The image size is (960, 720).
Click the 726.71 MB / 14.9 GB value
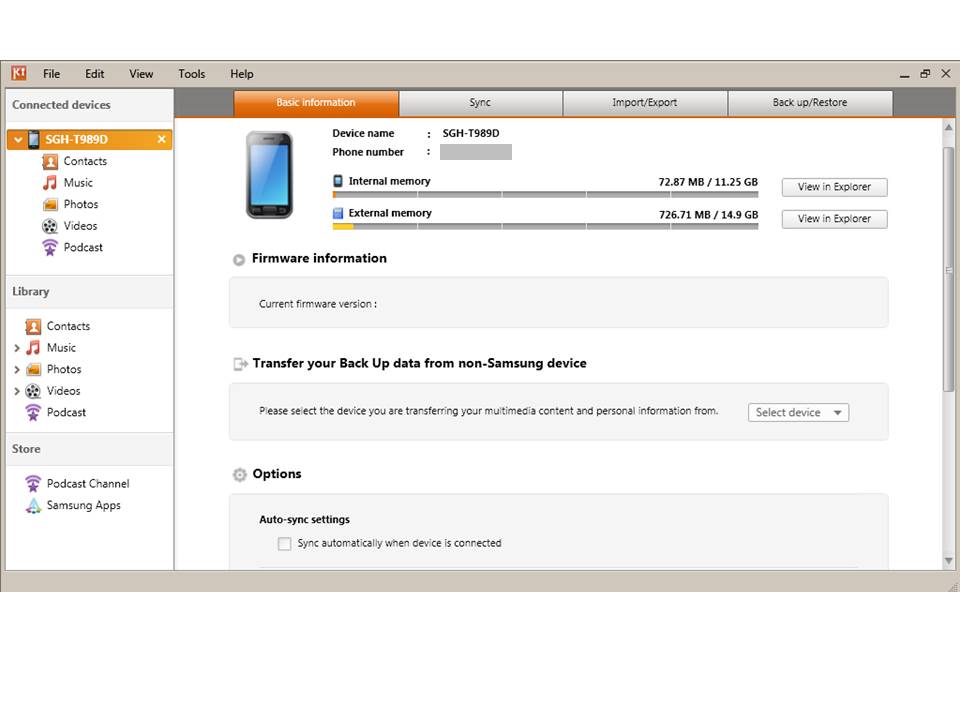coord(708,215)
